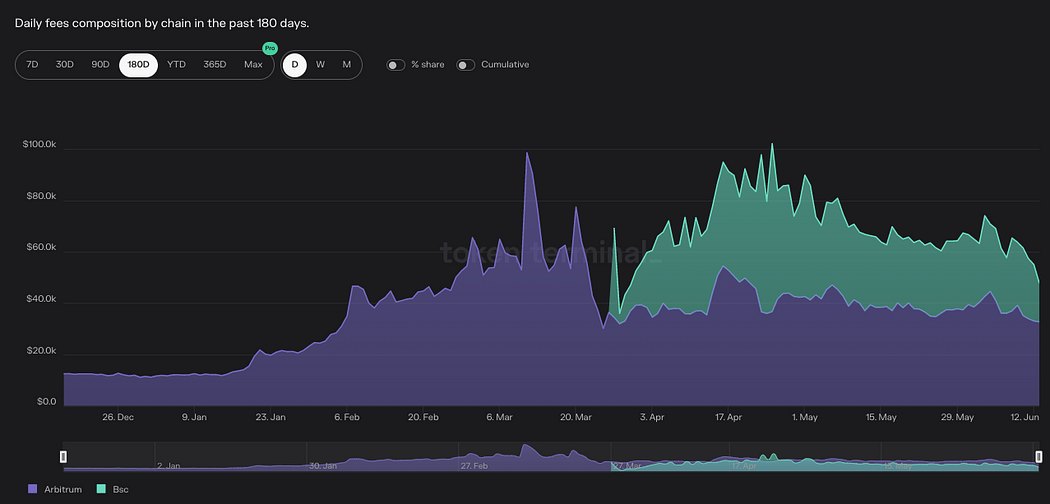Click the purple Arbitrum legend swatch
The image size is (1050, 504).
coord(34,489)
